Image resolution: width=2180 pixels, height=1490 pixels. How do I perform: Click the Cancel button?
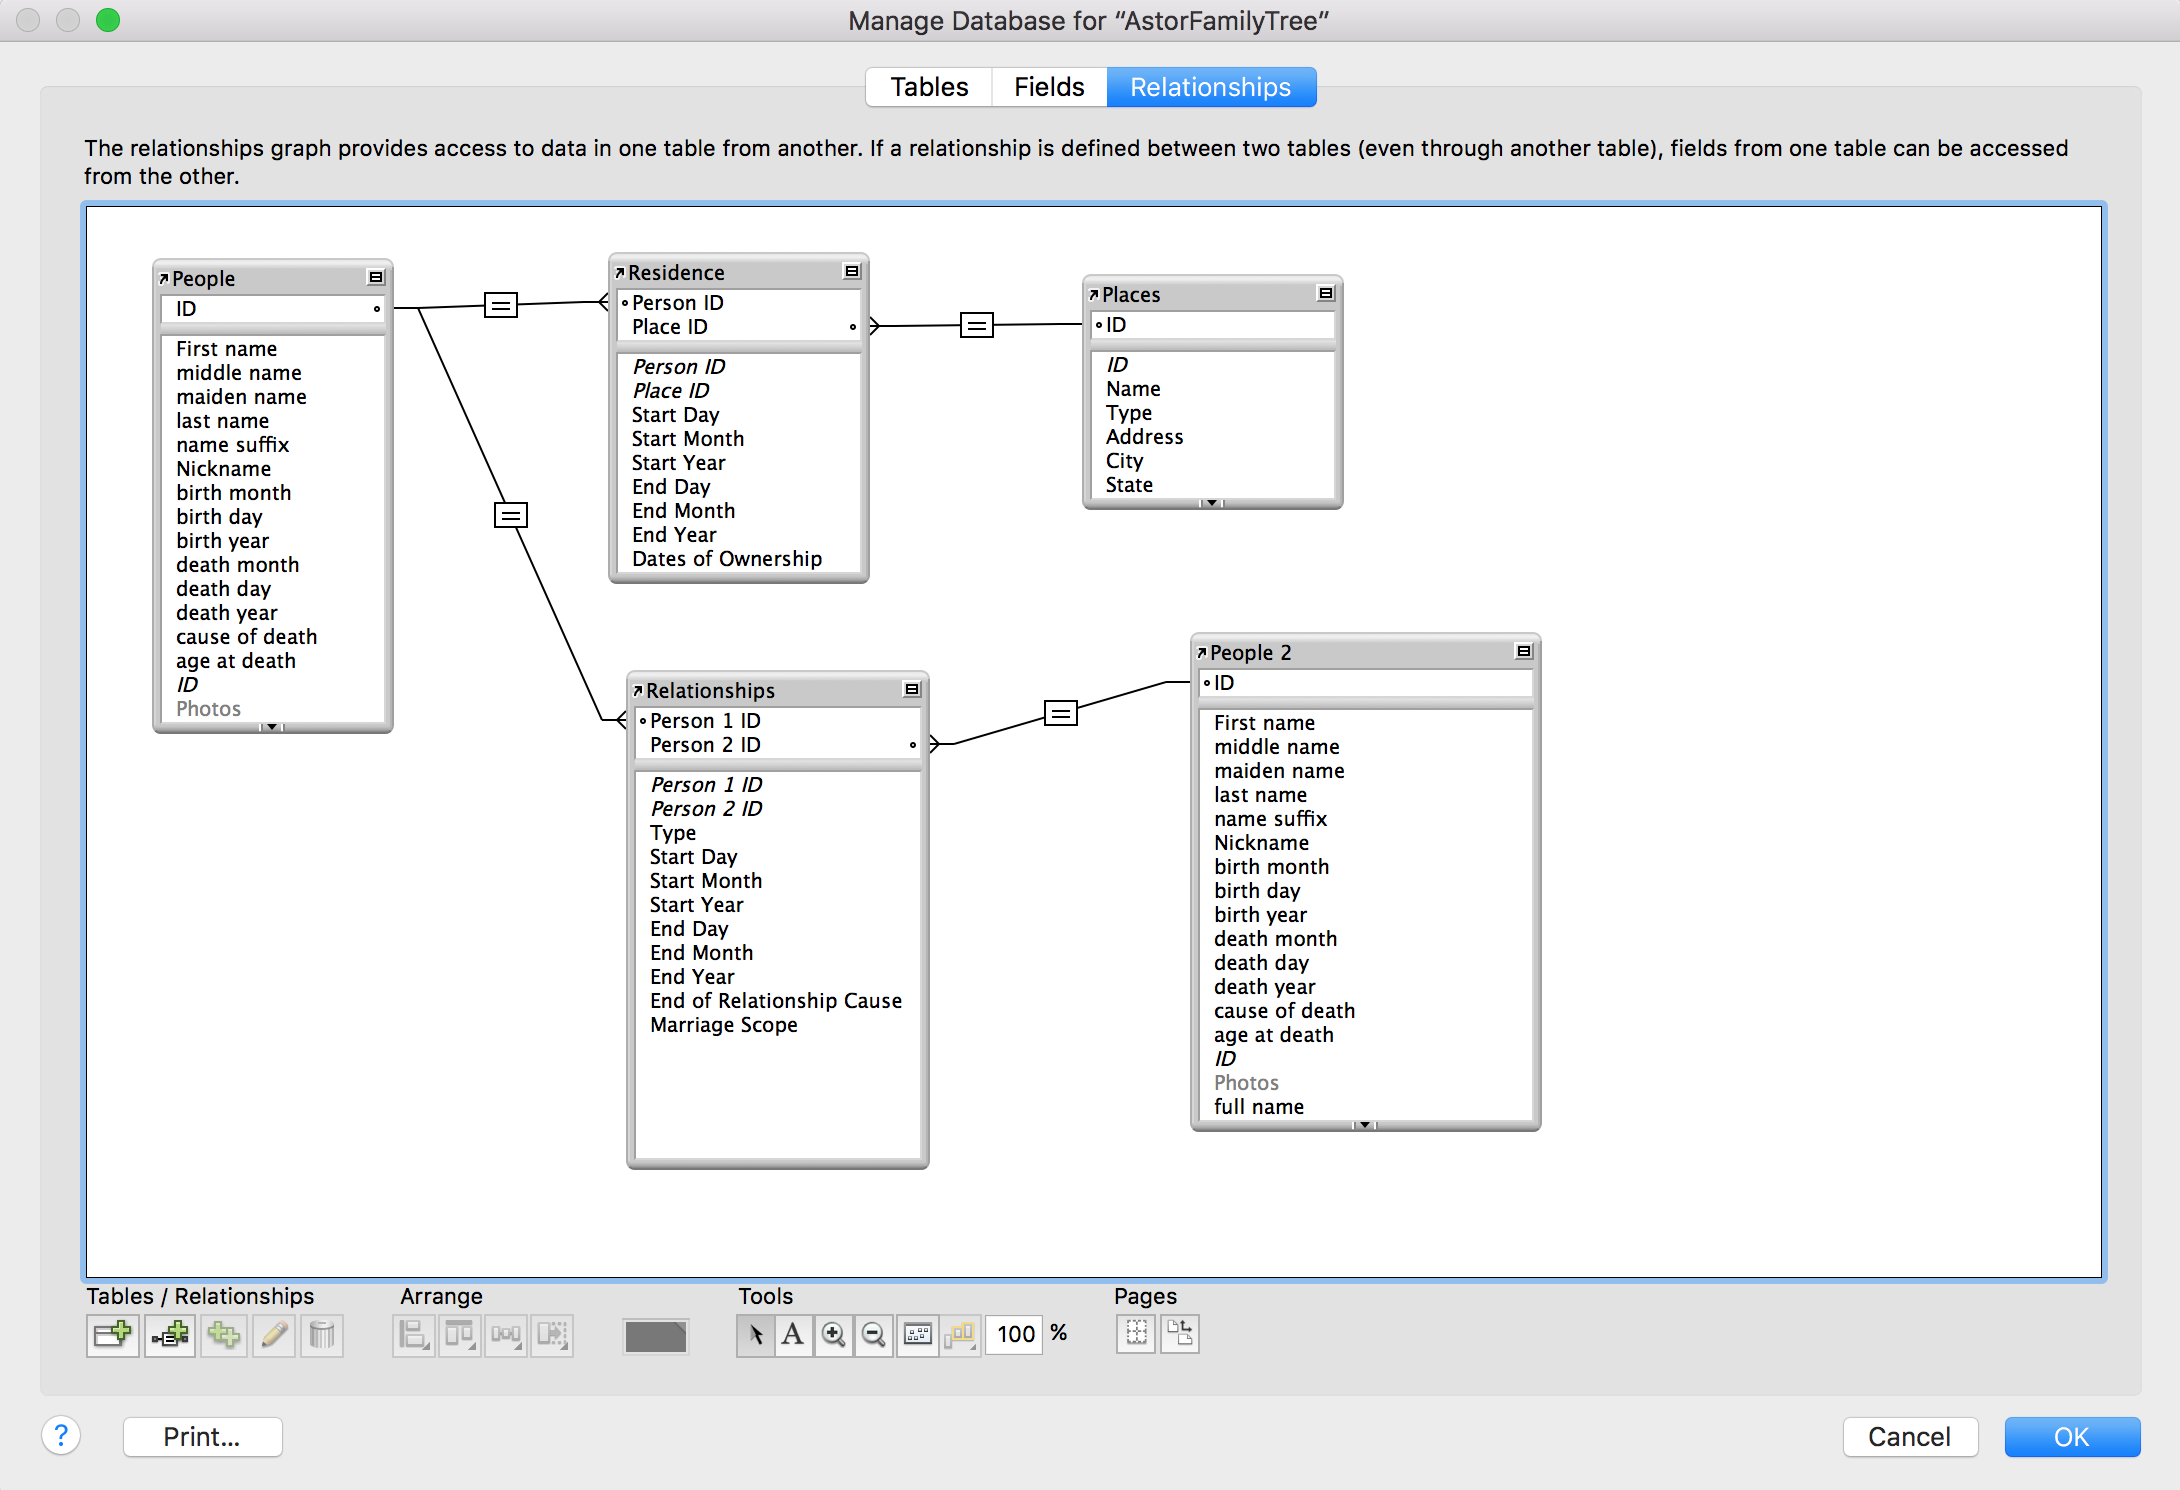(1909, 1437)
